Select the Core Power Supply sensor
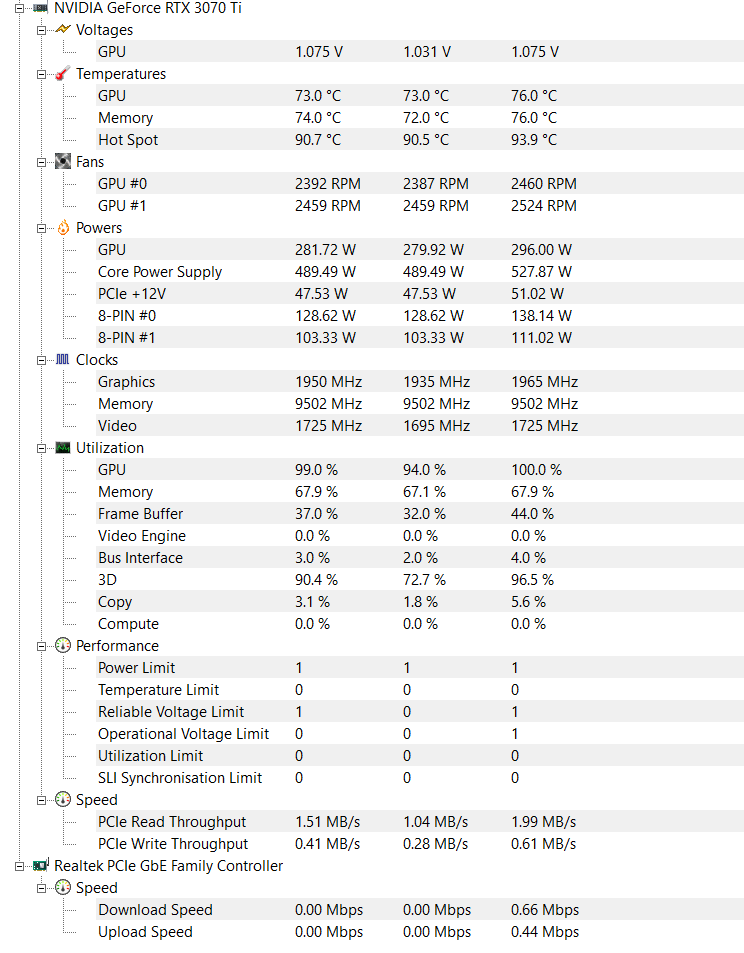Viewport: 744px width, 953px height. [x=160, y=272]
